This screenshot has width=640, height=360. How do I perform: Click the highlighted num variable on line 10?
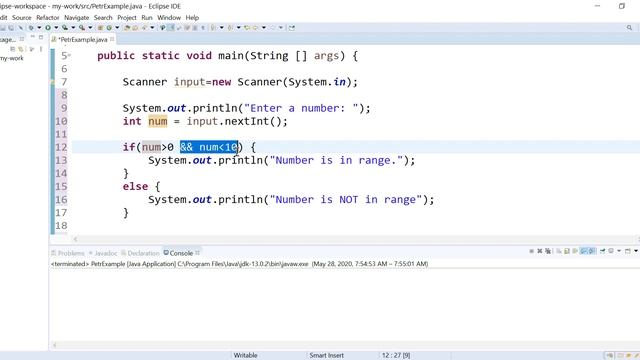tap(158, 121)
